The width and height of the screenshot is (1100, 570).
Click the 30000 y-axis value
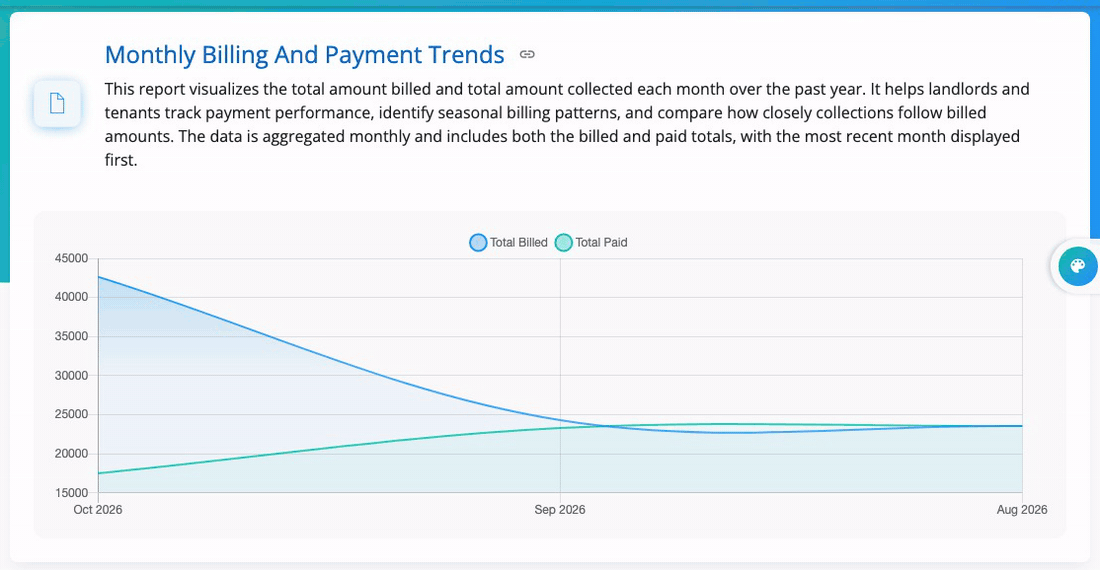coord(72,376)
